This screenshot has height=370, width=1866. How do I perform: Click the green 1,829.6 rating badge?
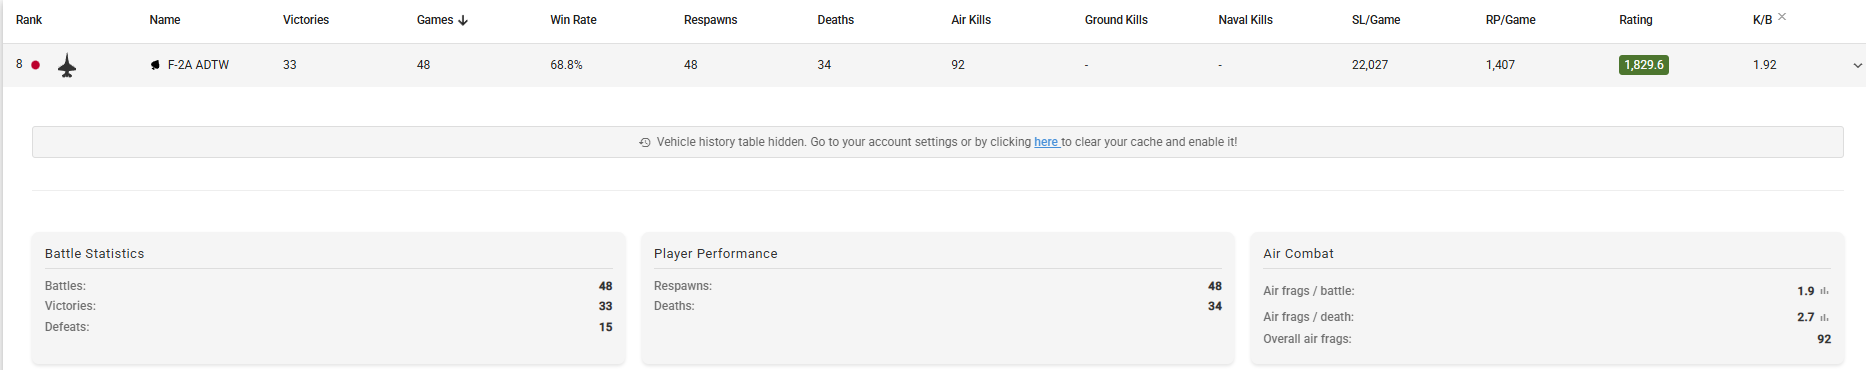tap(1644, 65)
